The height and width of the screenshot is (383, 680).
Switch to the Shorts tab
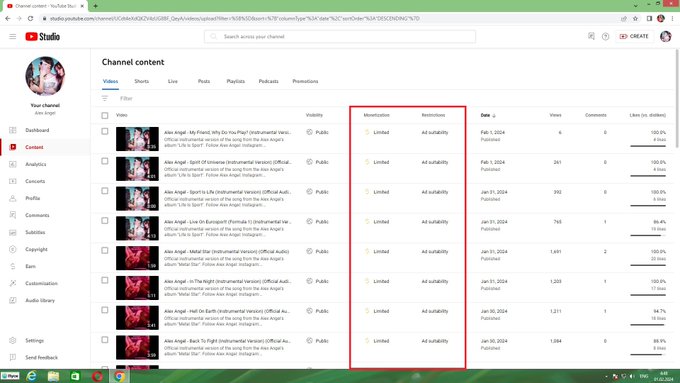(x=141, y=81)
